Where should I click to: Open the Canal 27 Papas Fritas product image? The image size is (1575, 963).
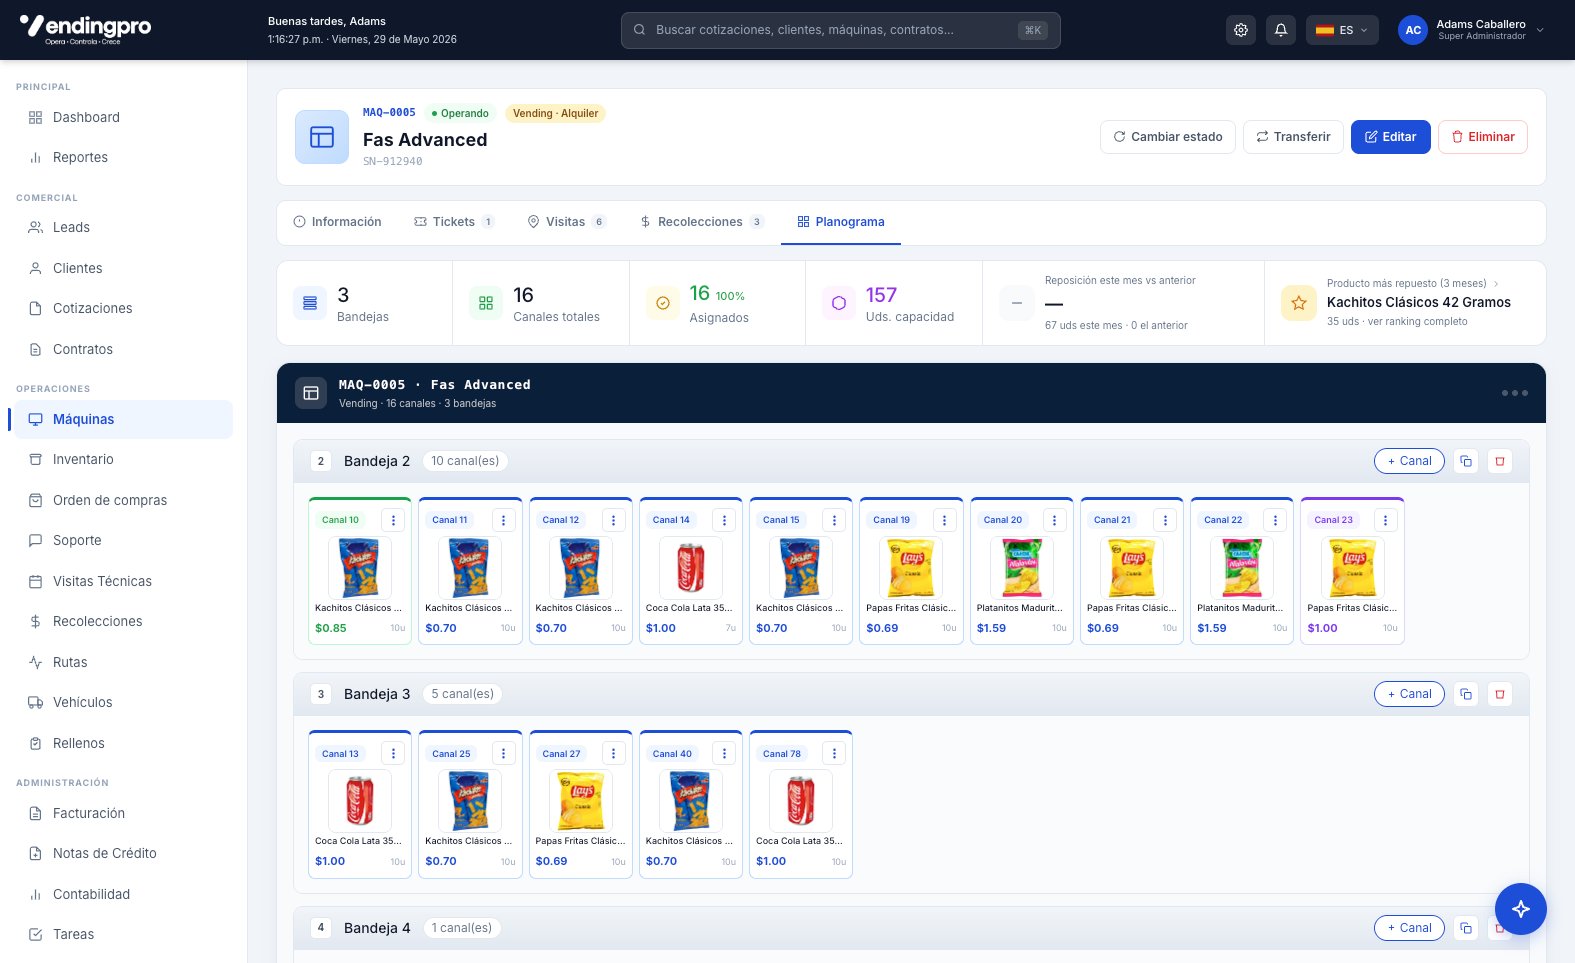pos(581,801)
